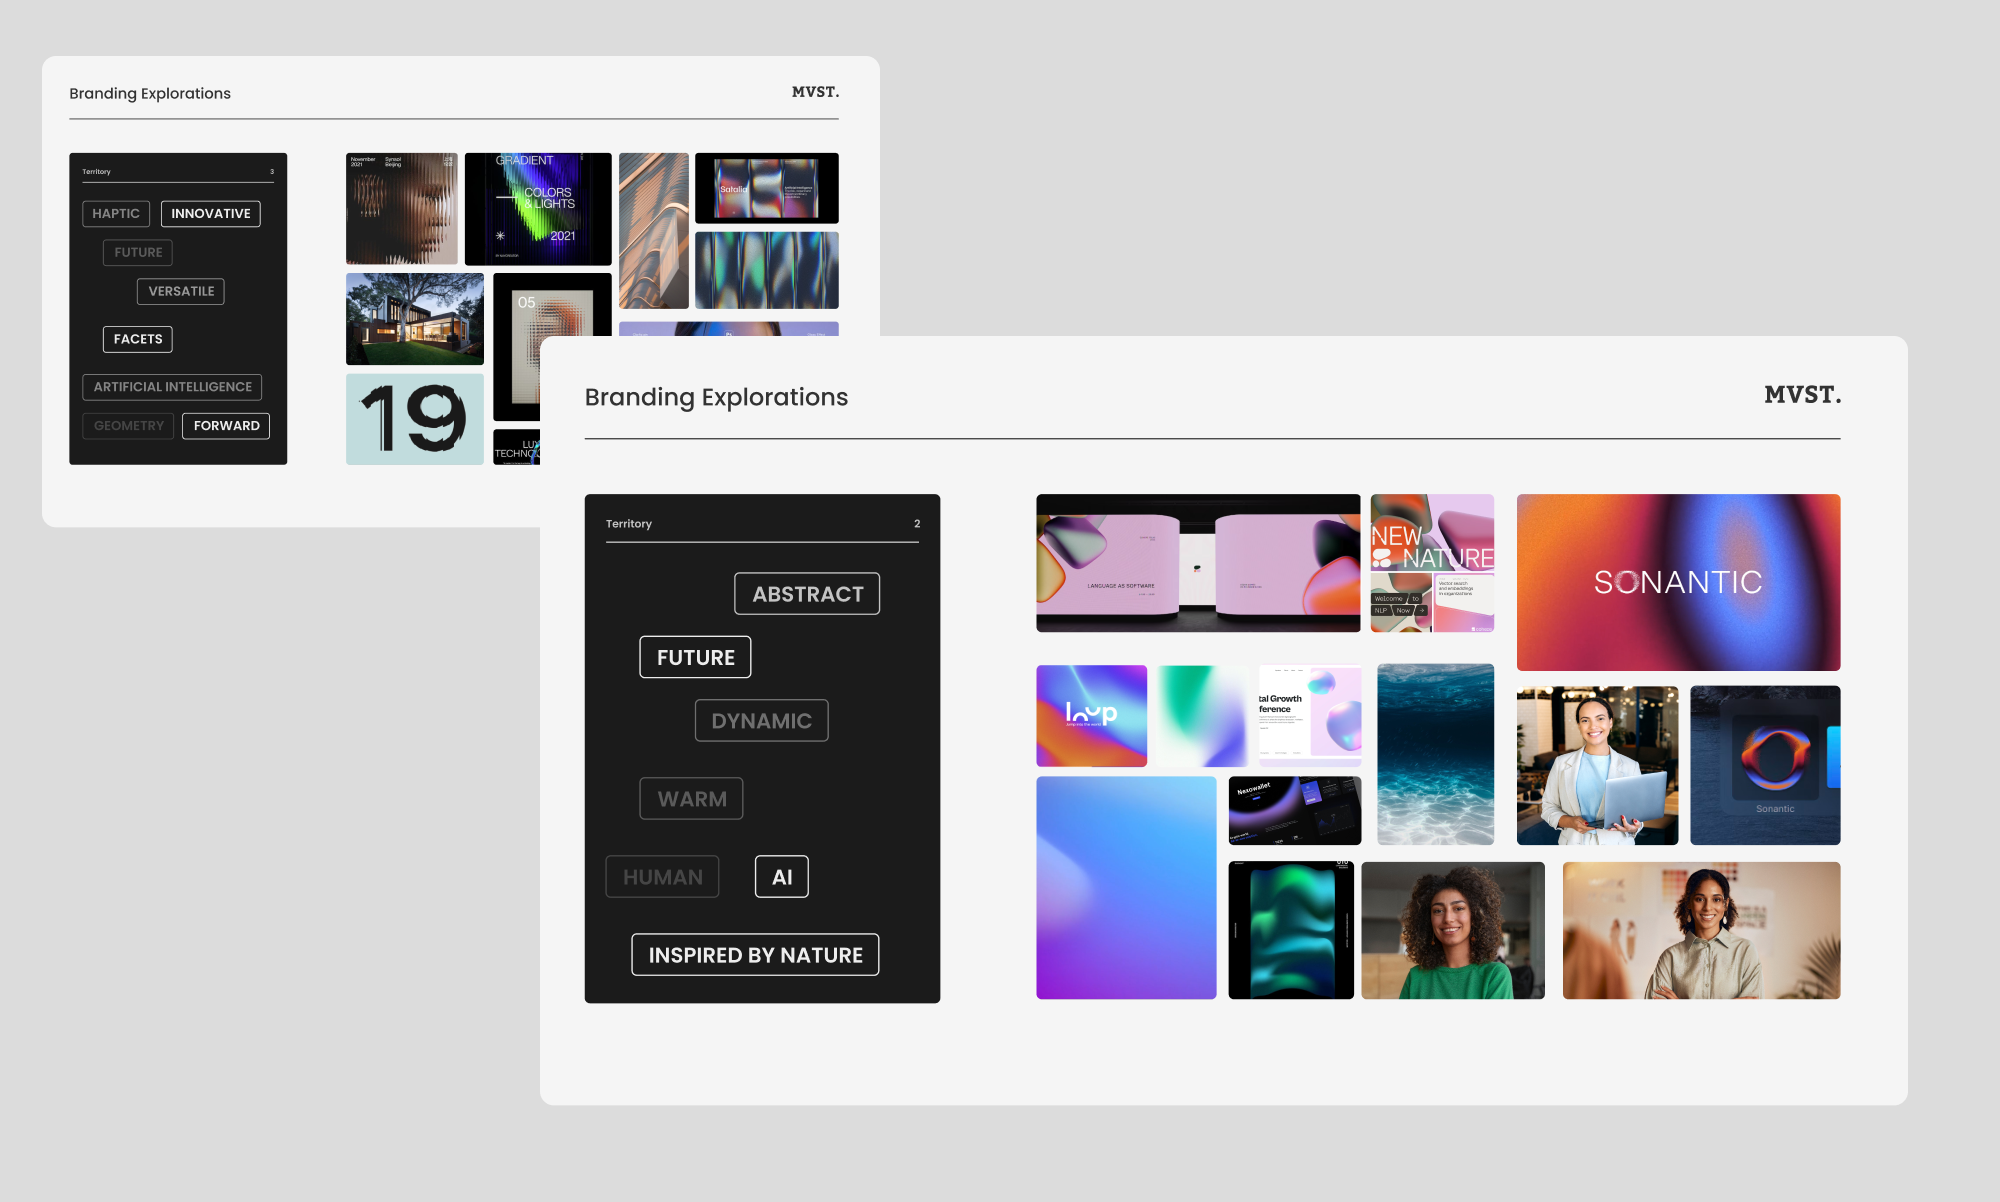Screen dimensions: 2000x1202
Task: Click MVST. logo on front slide
Action: (x=1802, y=395)
